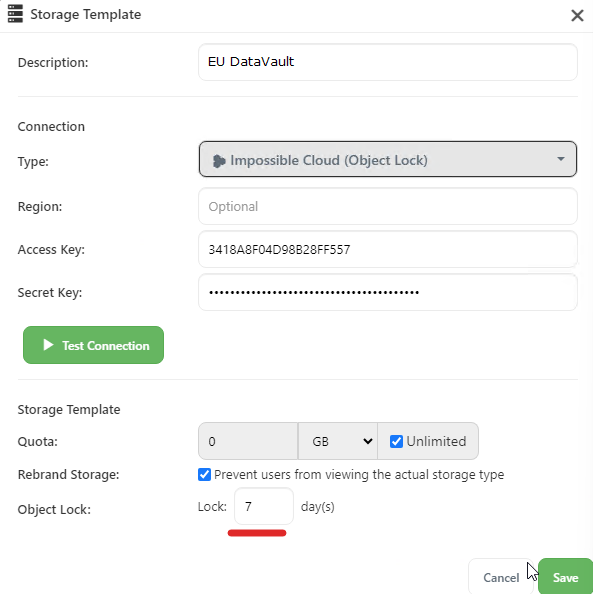
Task: Click the Unlimited label text
Action: 436,441
